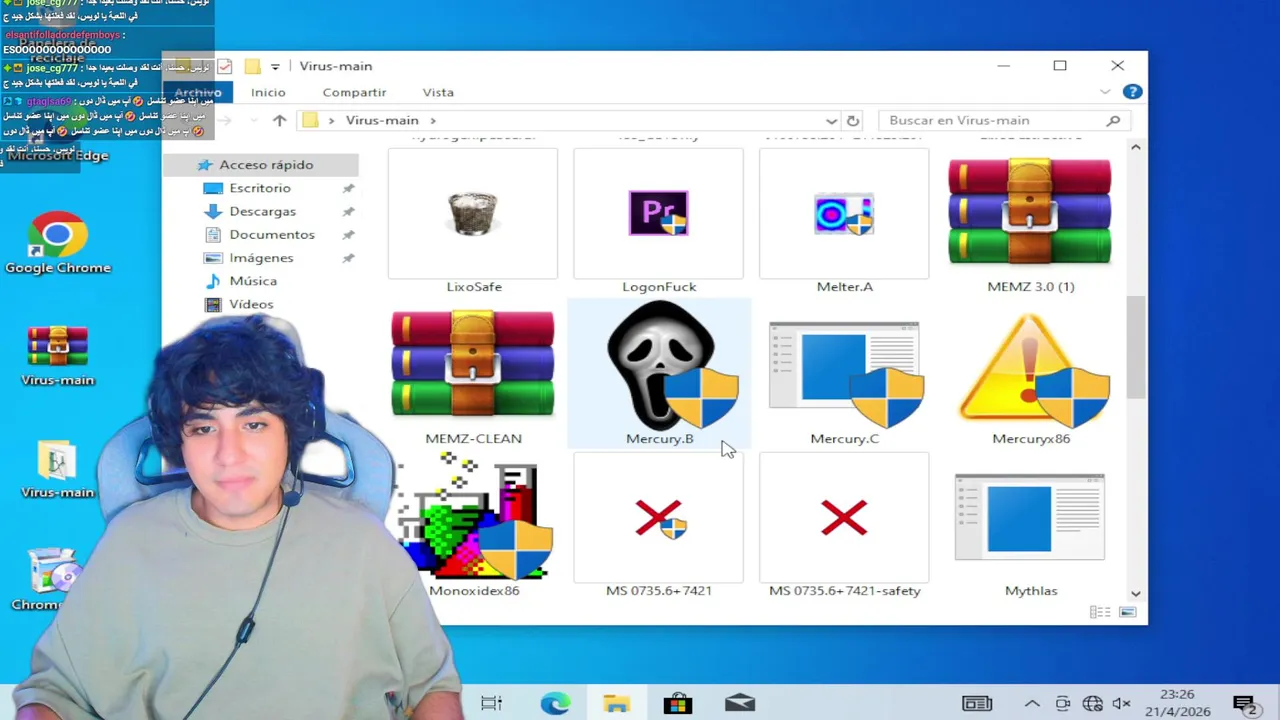This screenshot has height=720, width=1280.
Task: Open Microsoft Edge from the taskbar
Action: [555, 704]
